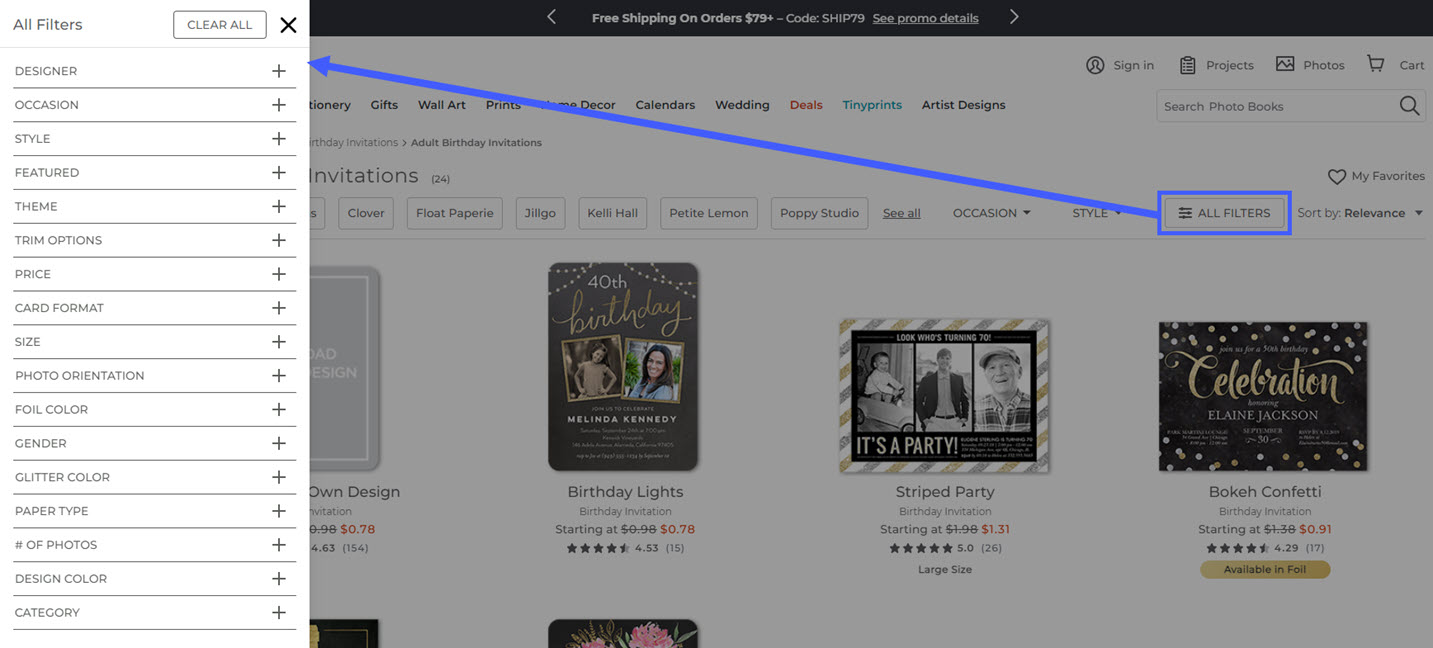The height and width of the screenshot is (648, 1433).
Task: Open the Striped Party invitation thumbnail
Action: click(945, 396)
